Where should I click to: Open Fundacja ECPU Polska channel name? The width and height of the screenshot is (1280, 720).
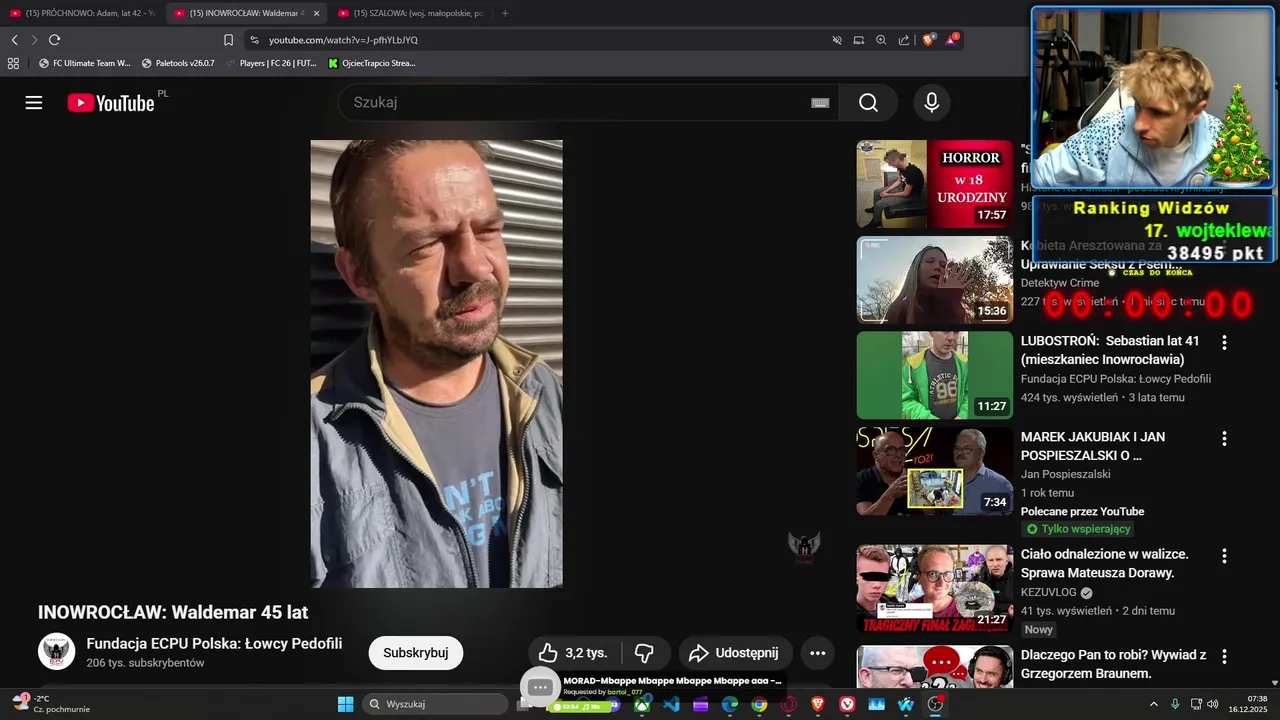tap(214, 643)
